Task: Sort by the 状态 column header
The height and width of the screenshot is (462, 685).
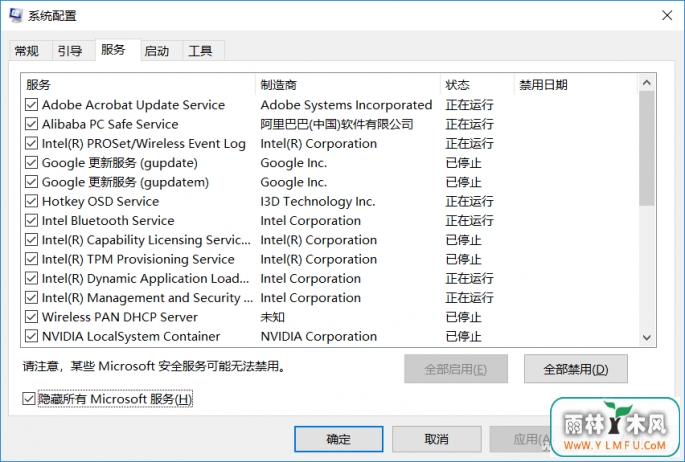Action: (x=477, y=84)
